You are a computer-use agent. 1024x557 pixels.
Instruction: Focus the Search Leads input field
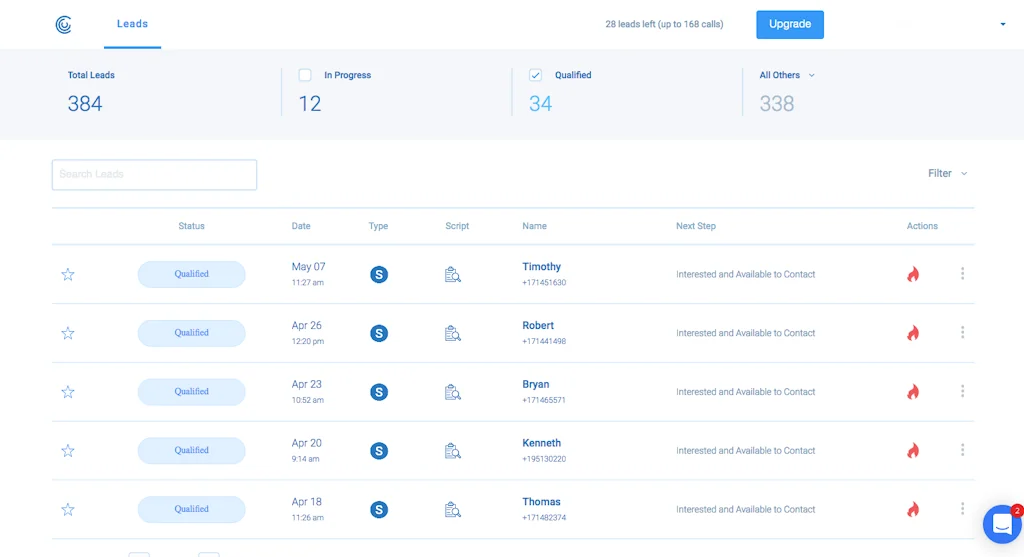tap(154, 174)
